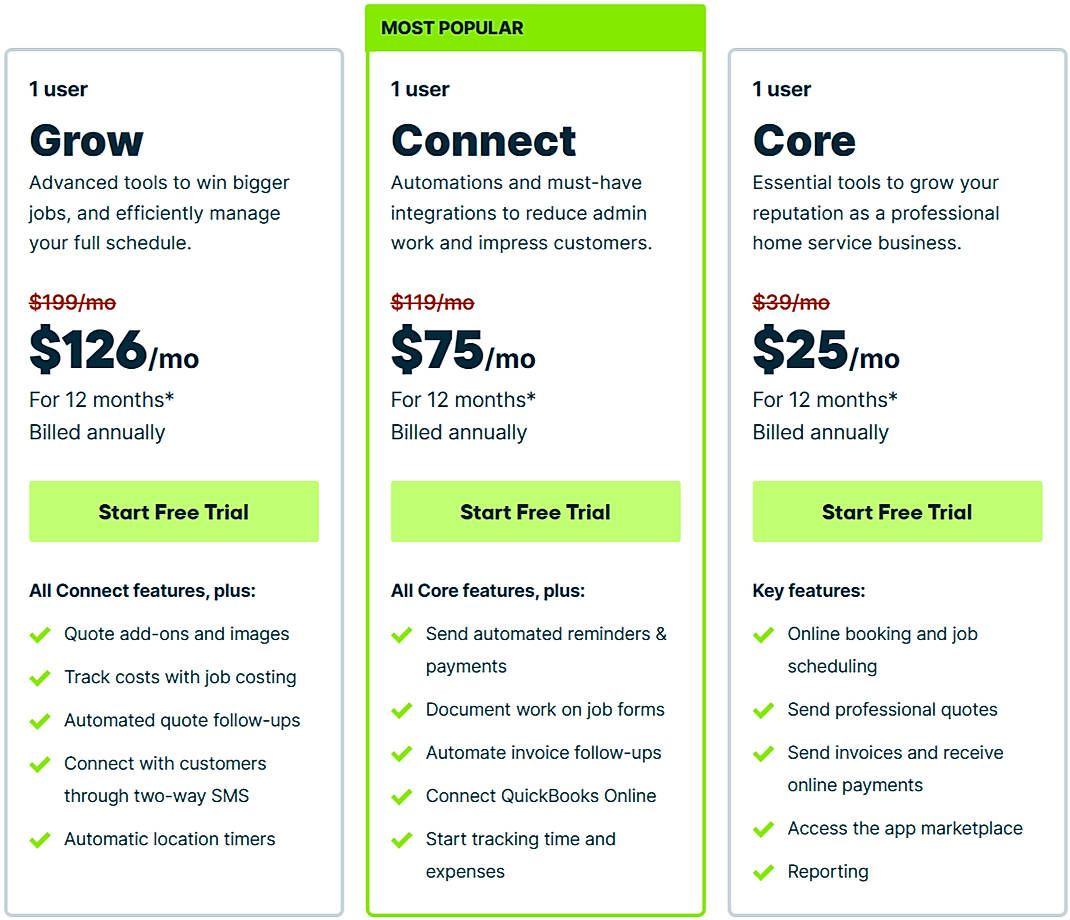Click checkmark beside Quote add-ons and images
Viewport: 1070px width, 920px height.
[x=40, y=635]
